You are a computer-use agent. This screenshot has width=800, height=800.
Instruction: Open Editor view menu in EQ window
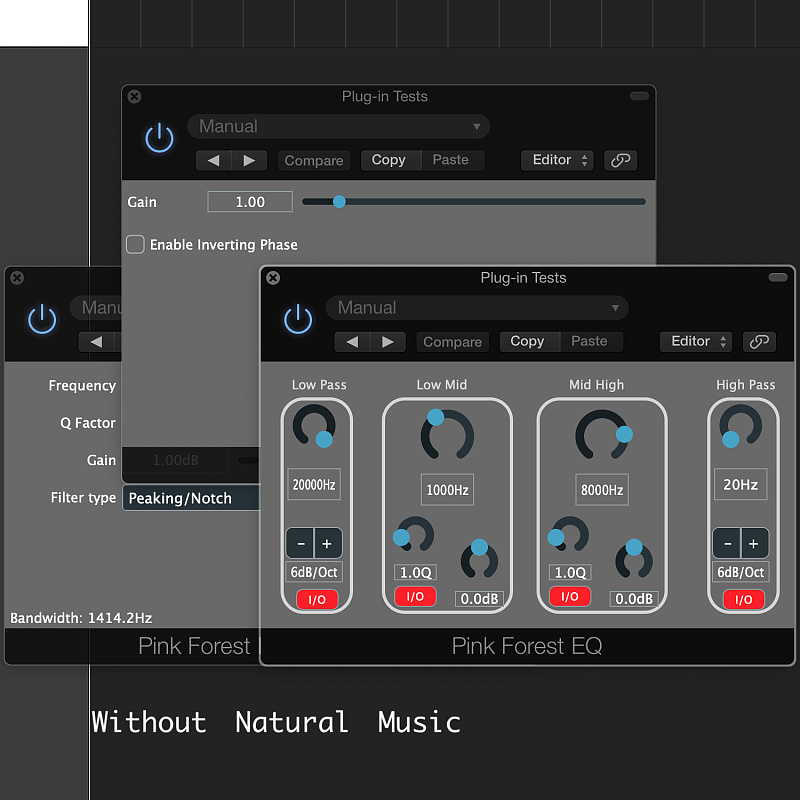696,341
